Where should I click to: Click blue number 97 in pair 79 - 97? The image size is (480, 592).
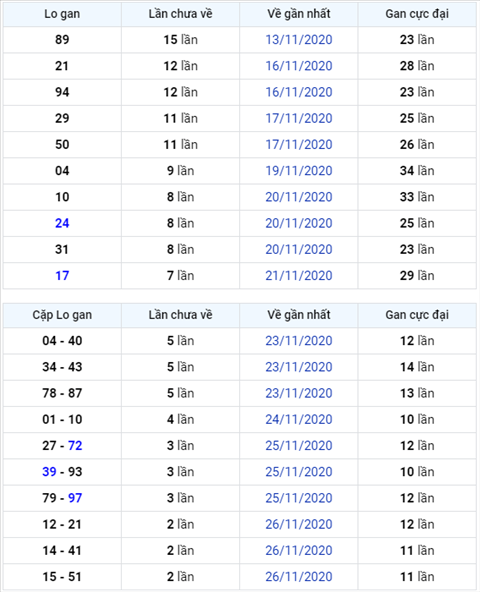point(75,498)
